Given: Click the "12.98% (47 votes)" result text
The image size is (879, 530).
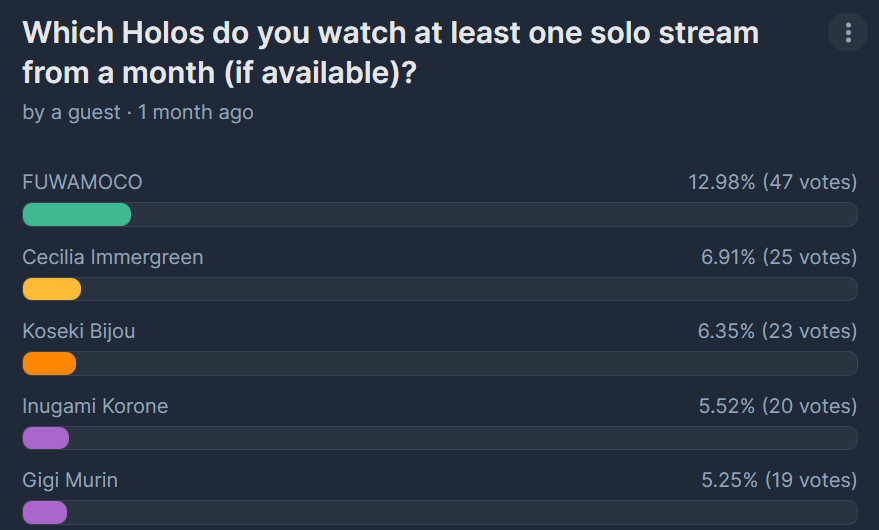Looking at the screenshot, I should click(772, 182).
